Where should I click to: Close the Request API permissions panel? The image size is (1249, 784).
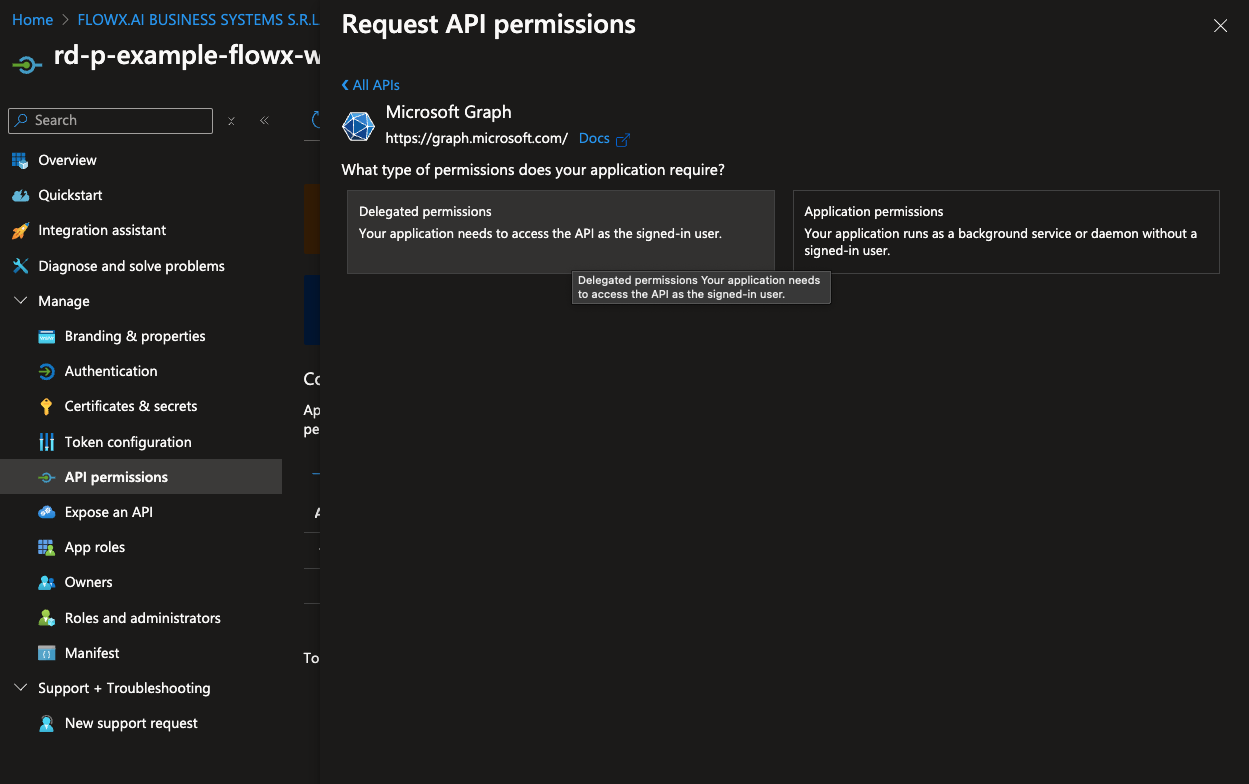tap(1220, 26)
